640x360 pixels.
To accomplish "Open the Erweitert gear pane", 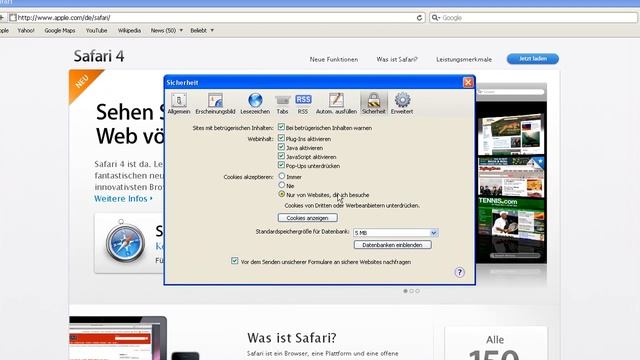I will (x=402, y=103).
